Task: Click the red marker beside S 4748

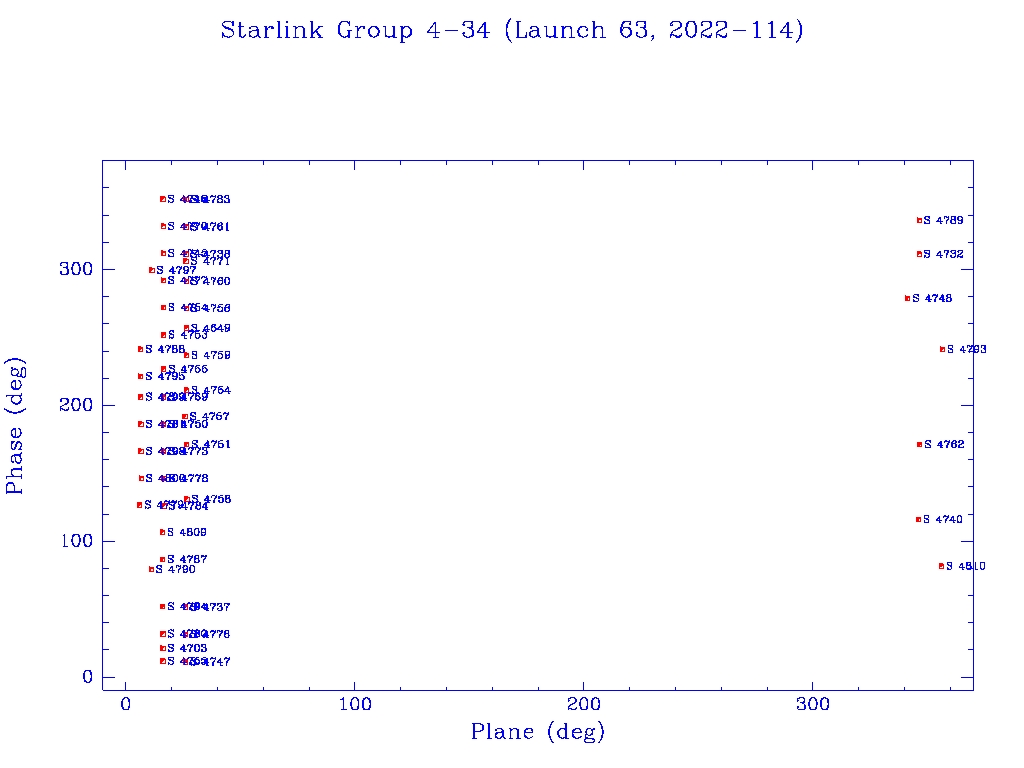Action: (x=908, y=298)
